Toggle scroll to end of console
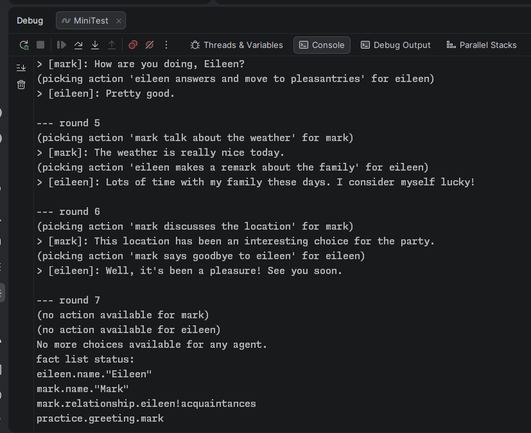This screenshot has width=531, height=433. [x=21, y=68]
